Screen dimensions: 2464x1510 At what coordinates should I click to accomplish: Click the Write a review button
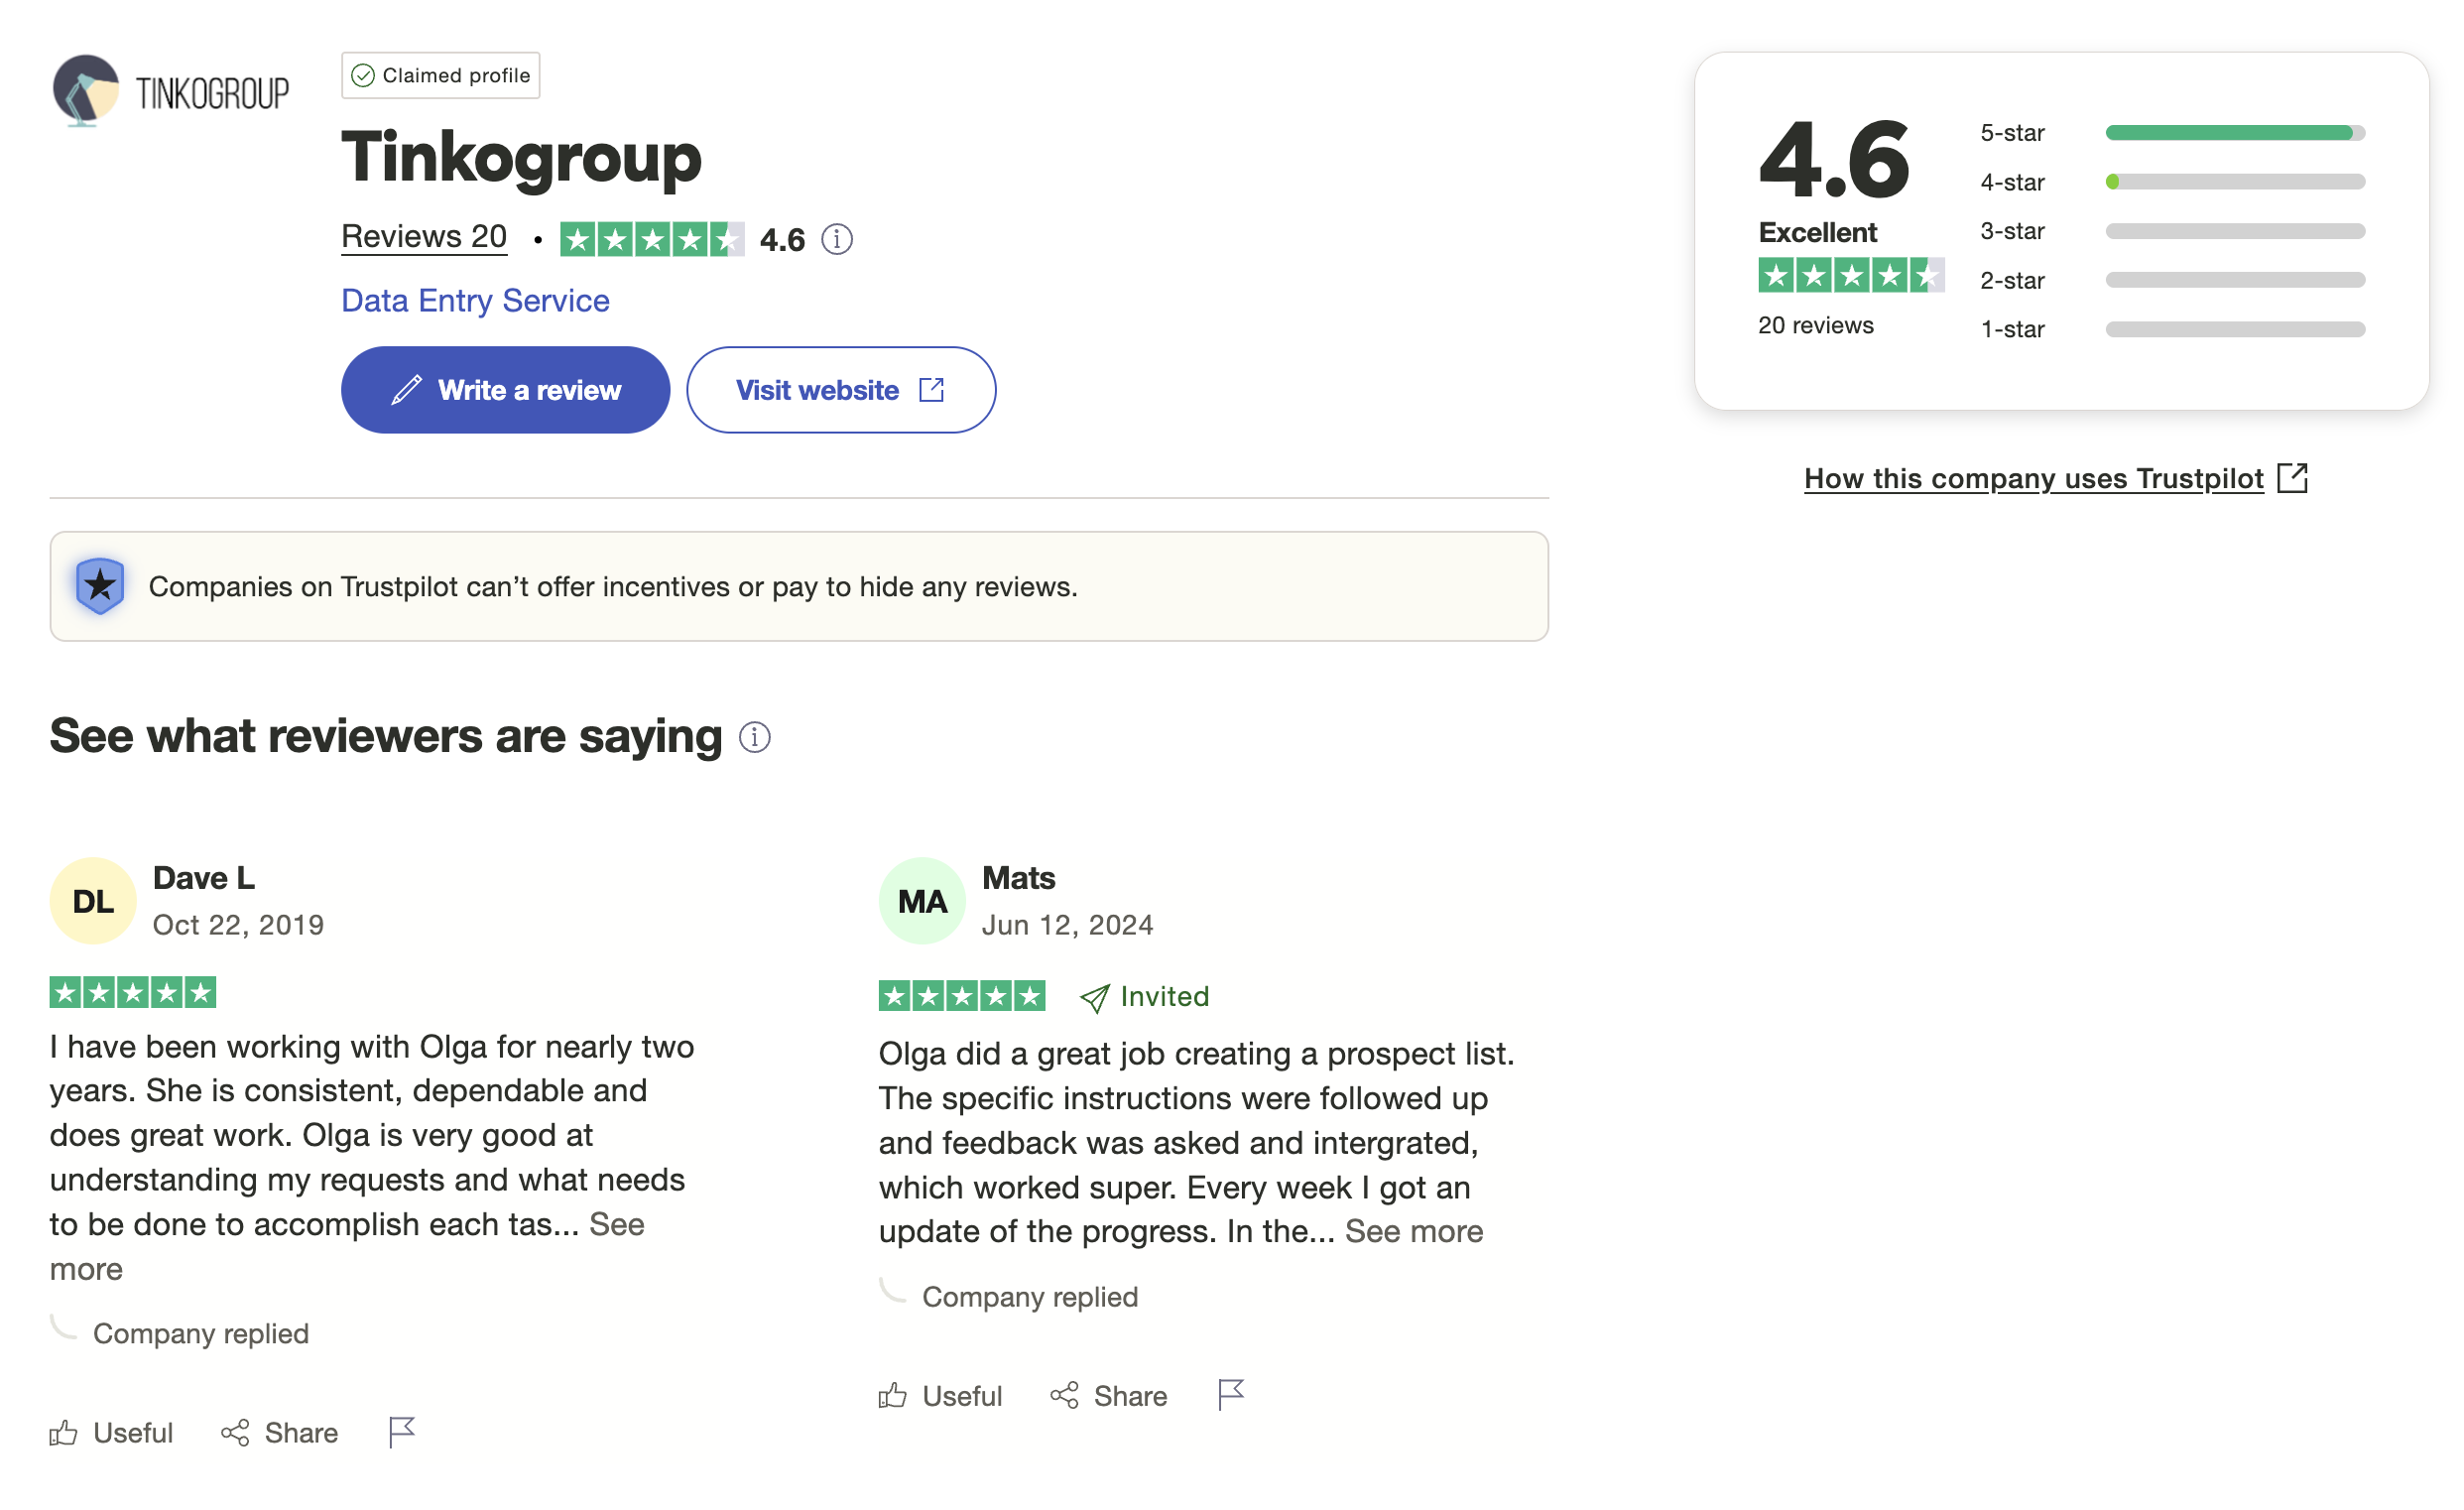pyautogui.click(x=505, y=390)
